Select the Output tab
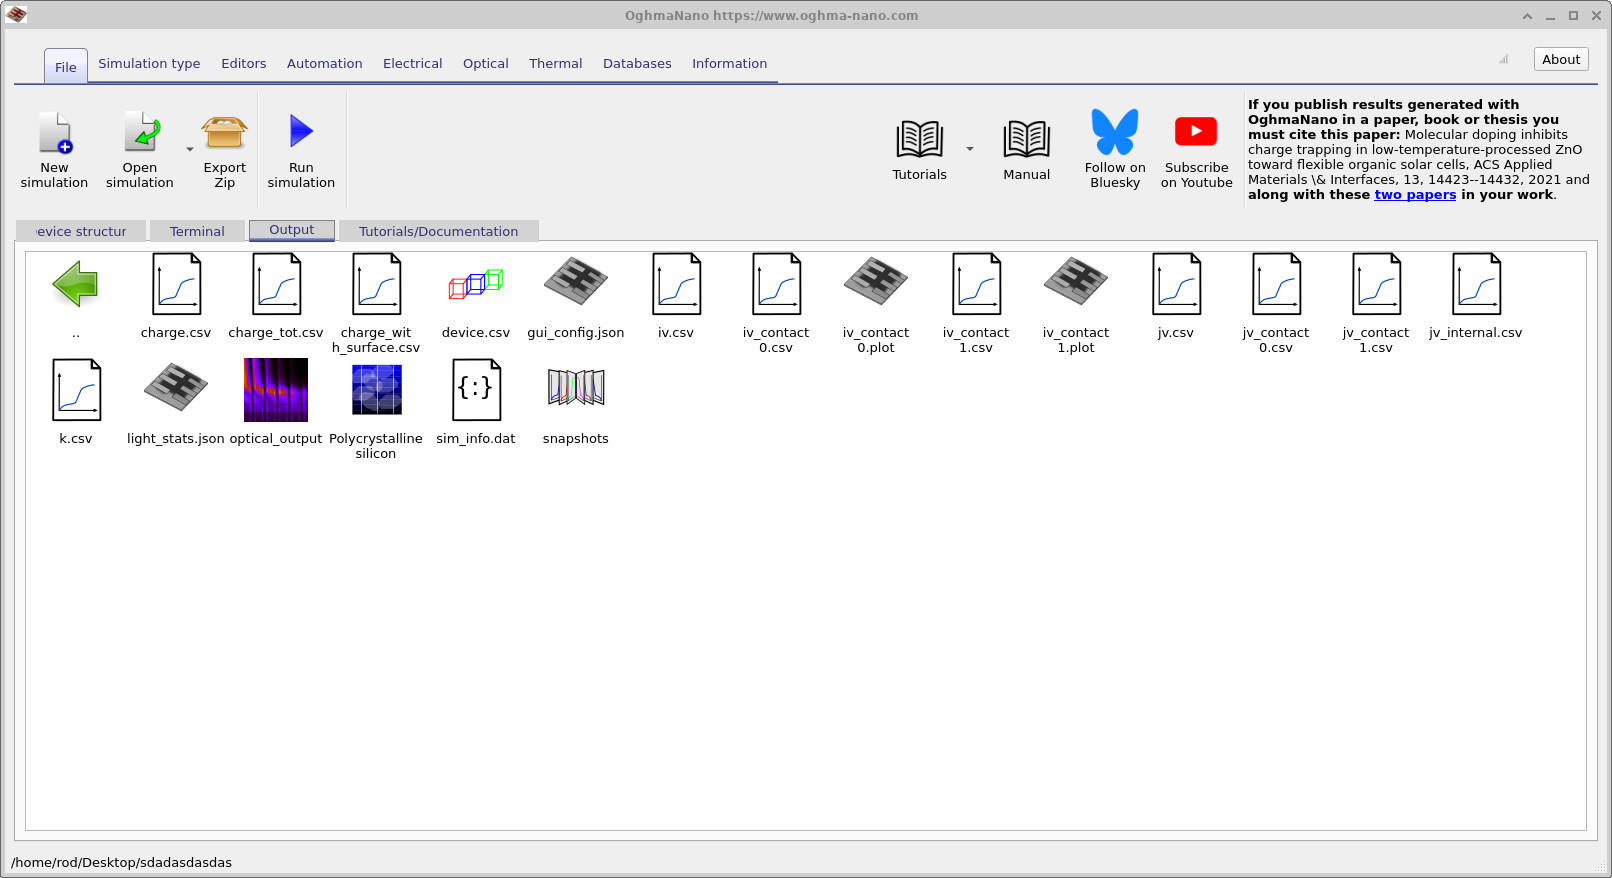Viewport: 1612px width, 878px height. pyautogui.click(x=292, y=230)
